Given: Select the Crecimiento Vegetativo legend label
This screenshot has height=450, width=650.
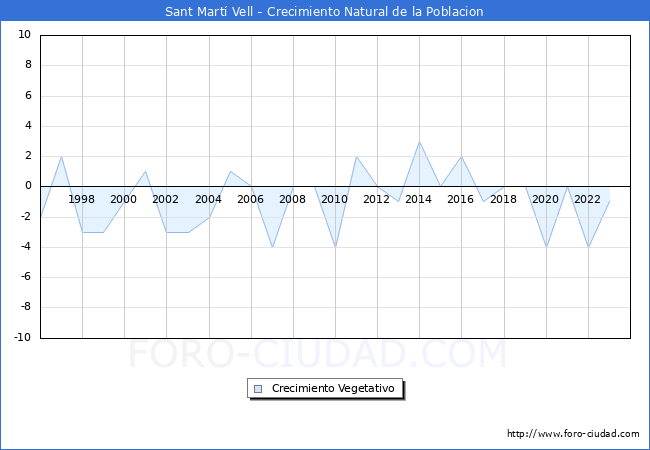Looking at the screenshot, I should pyautogui.click(x=333, y=388).
